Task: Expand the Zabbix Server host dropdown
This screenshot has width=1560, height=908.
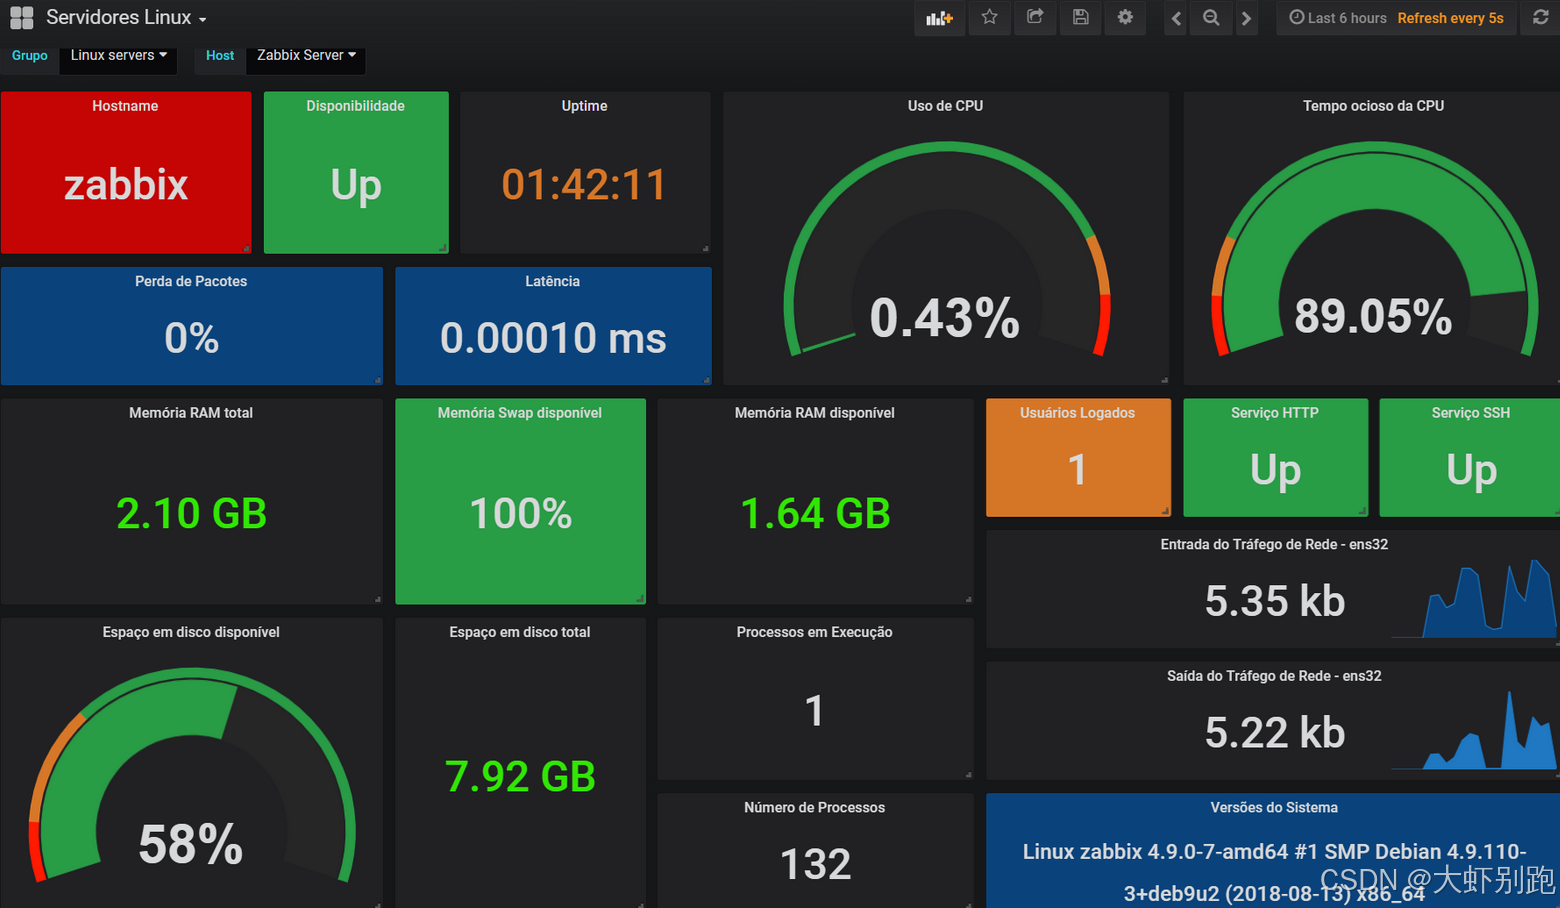Action: click(306, 56)
